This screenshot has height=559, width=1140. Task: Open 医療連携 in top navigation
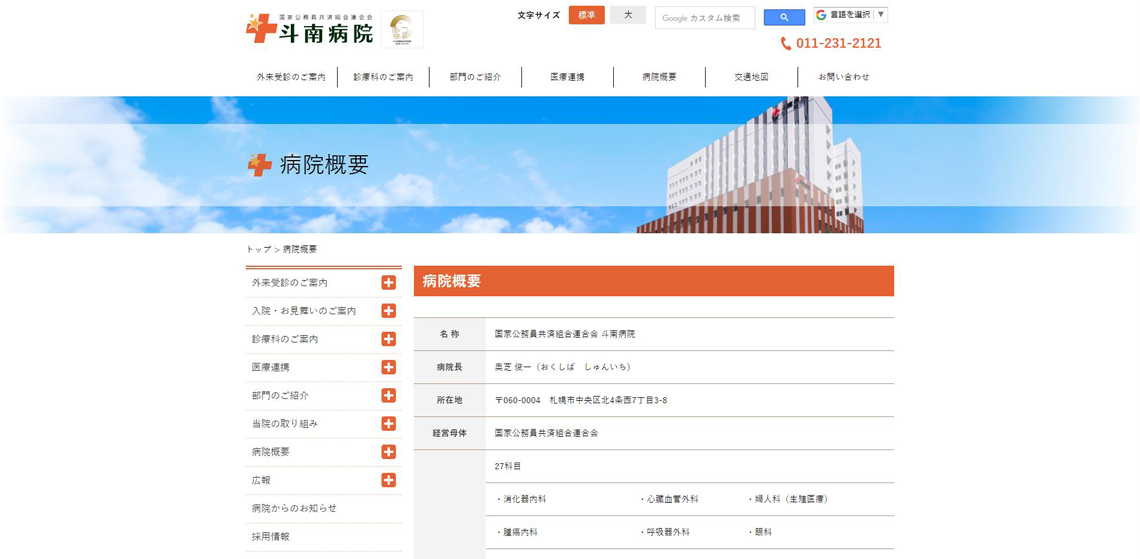tap(567, 77)
